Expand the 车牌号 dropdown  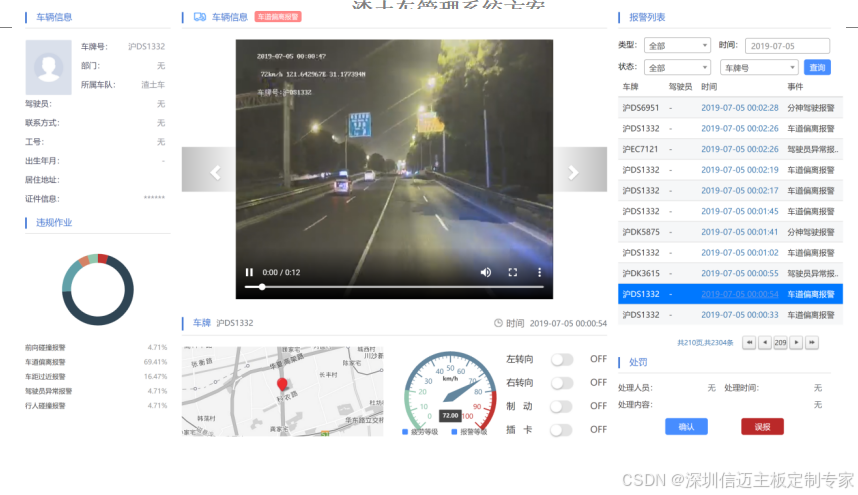[x=758, y=68]
